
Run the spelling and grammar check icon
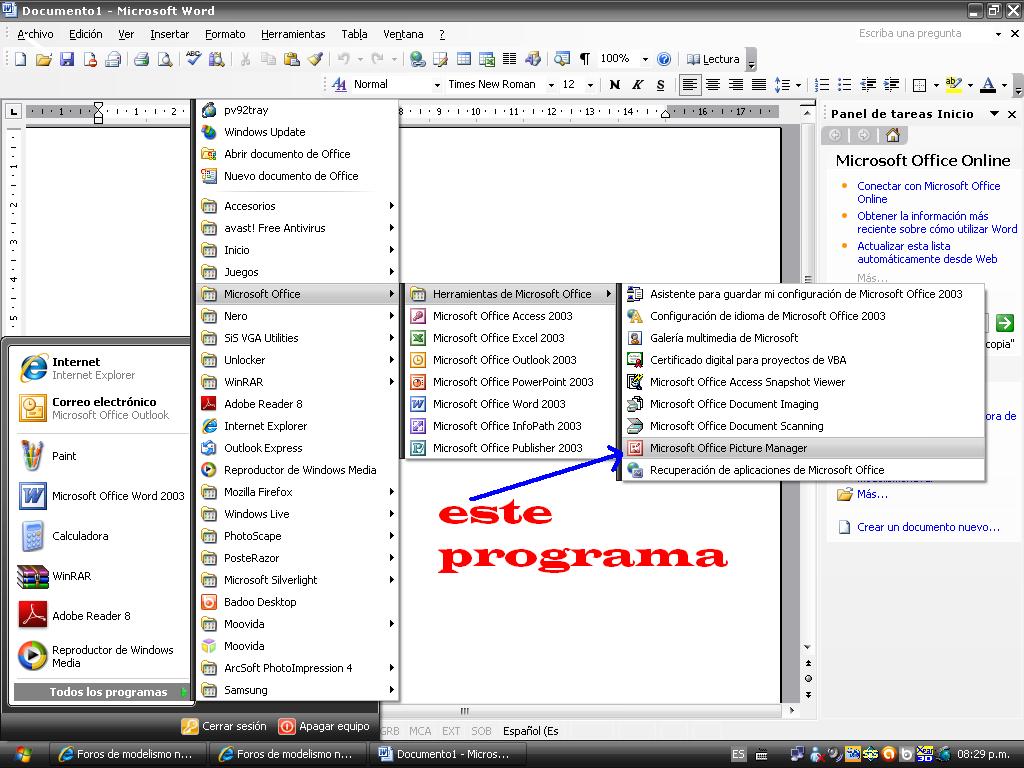(x=193, y=59)
